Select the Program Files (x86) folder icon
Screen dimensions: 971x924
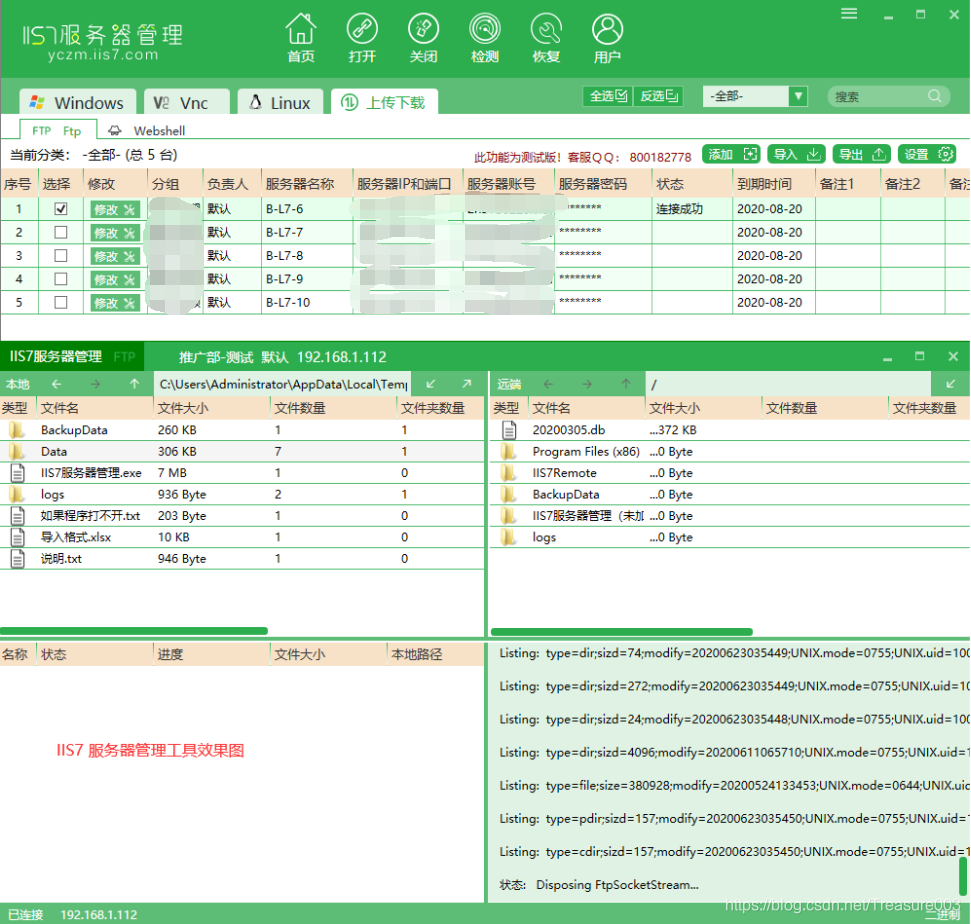click(x=508, y=451)
